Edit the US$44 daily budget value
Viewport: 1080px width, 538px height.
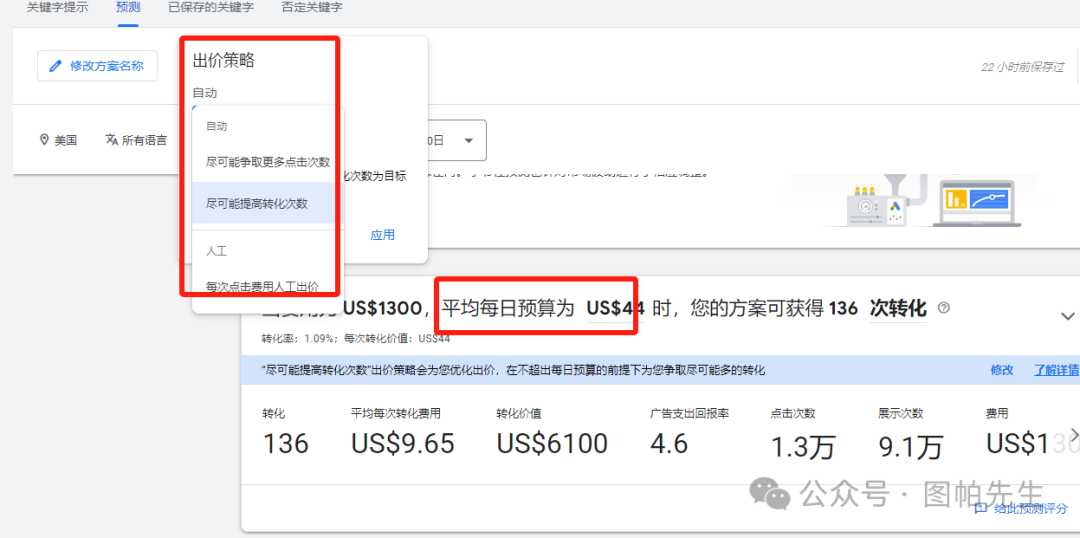pos(615,308)
